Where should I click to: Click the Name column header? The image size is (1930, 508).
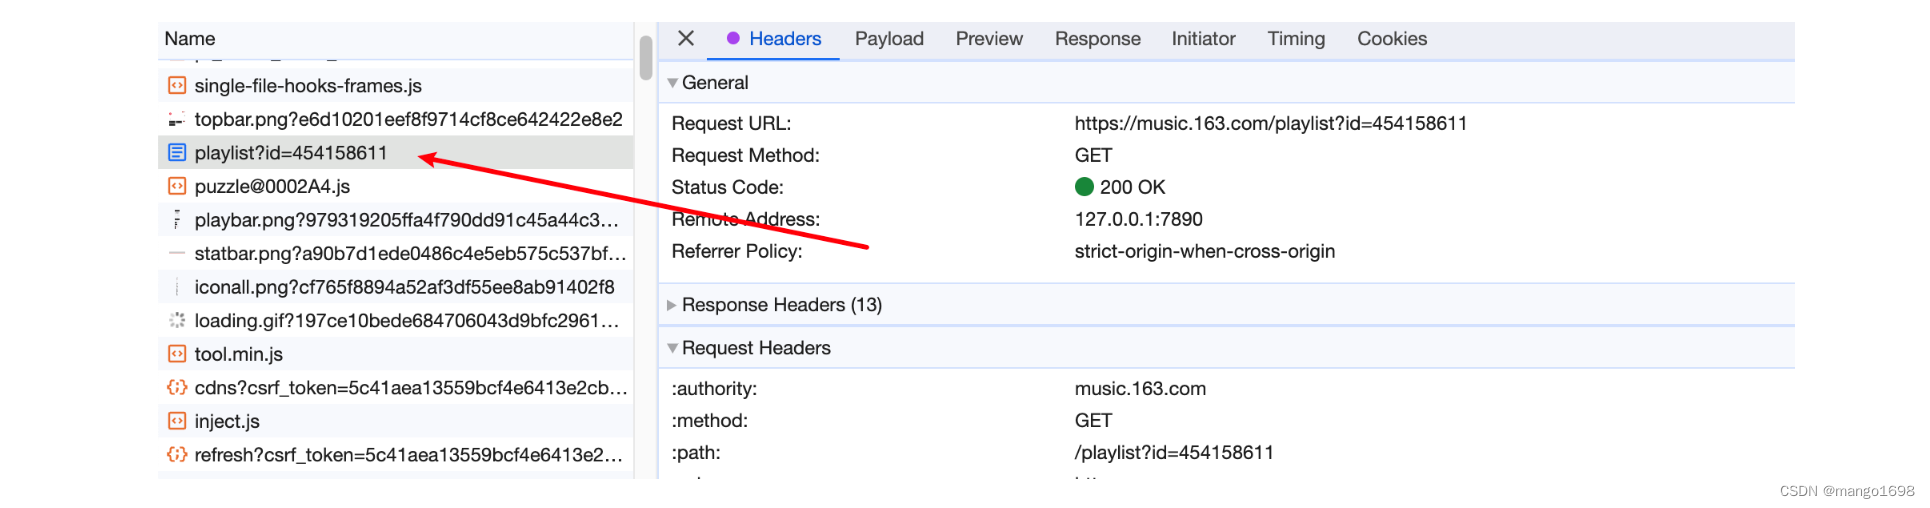[x=190, y=39]
